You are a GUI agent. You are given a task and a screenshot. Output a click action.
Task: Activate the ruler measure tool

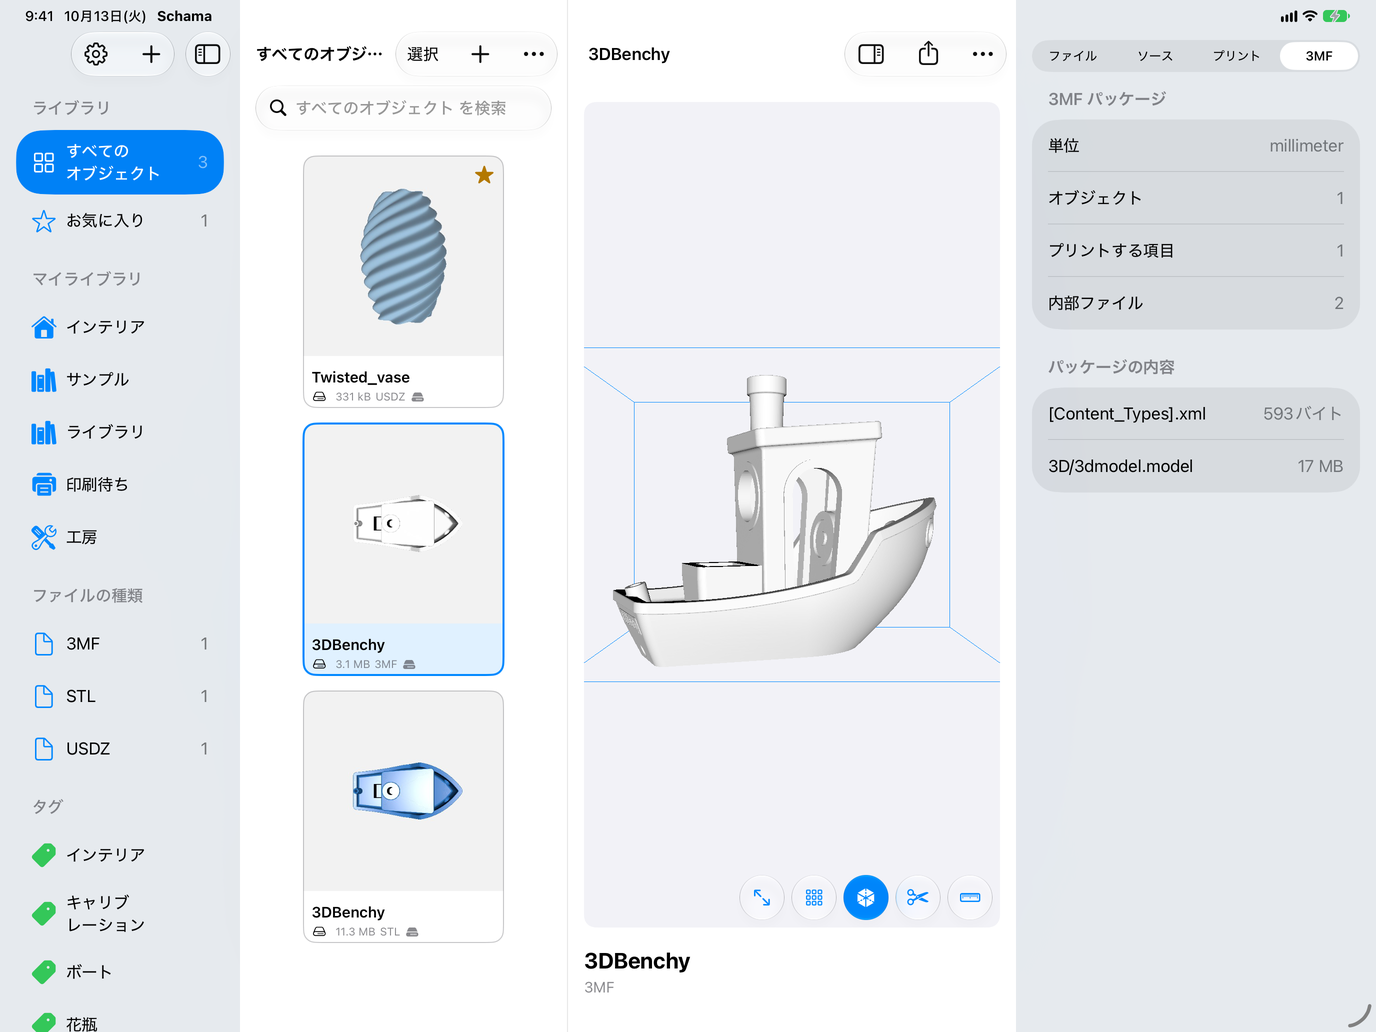tap(970, 898)
